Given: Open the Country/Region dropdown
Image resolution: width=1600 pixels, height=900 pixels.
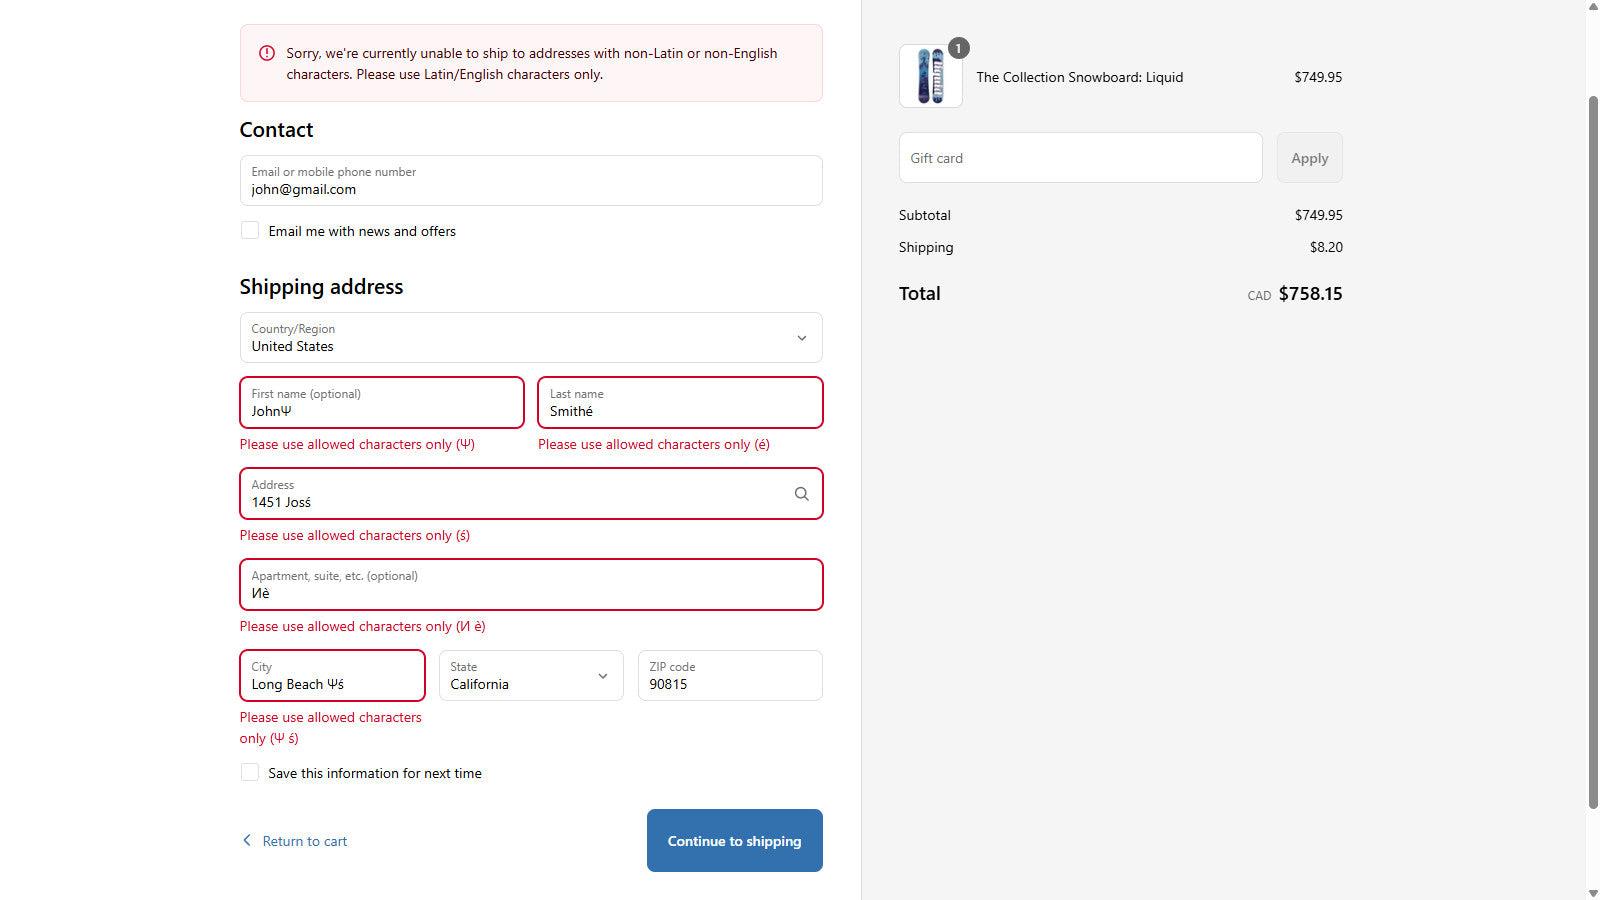Looking at the screenshot, I should tap(530, 338).
